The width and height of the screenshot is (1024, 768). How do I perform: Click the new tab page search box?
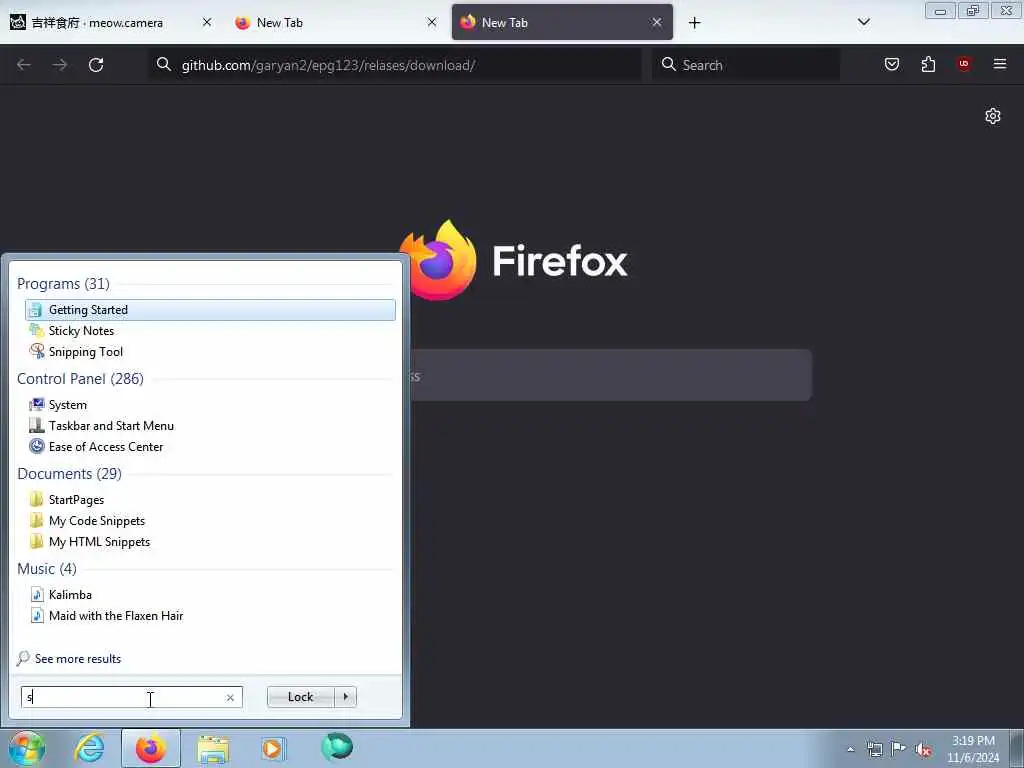point(611,376)
